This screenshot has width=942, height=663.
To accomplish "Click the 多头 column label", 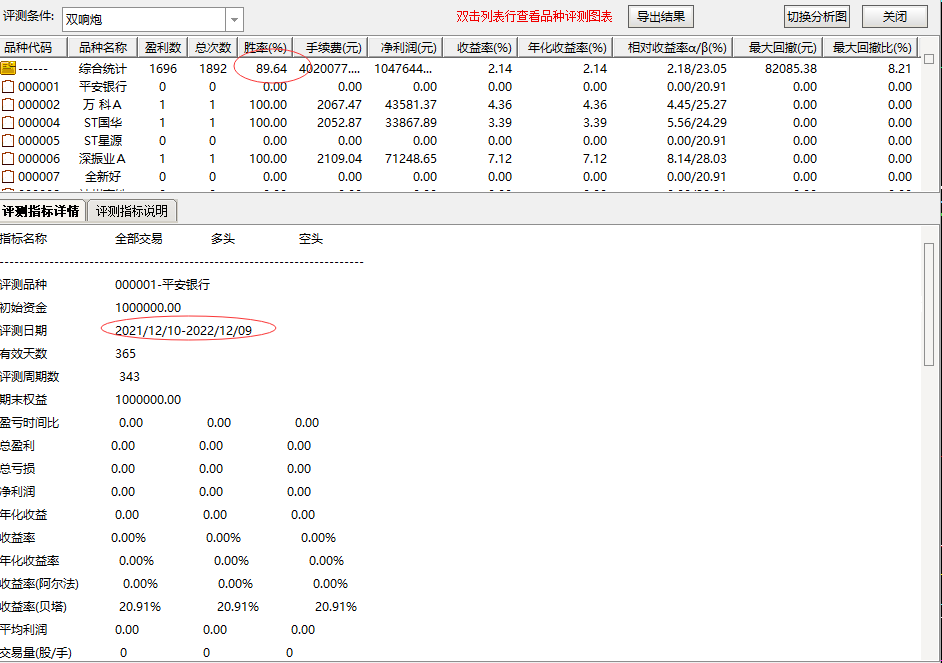I will click(223, 239).
